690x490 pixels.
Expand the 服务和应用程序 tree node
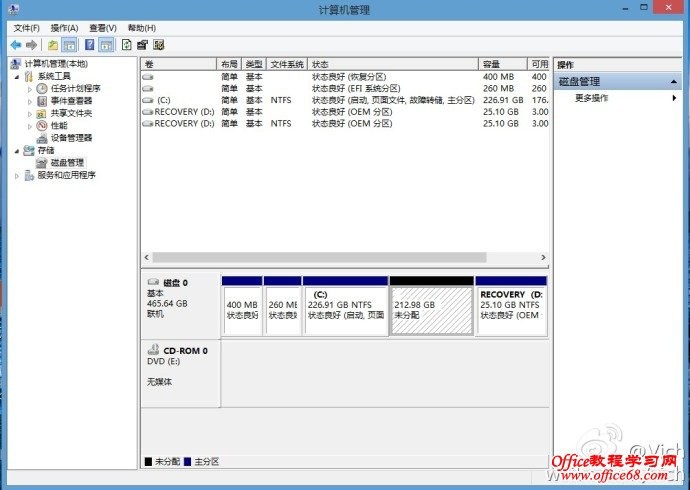[x=17, y=176]
